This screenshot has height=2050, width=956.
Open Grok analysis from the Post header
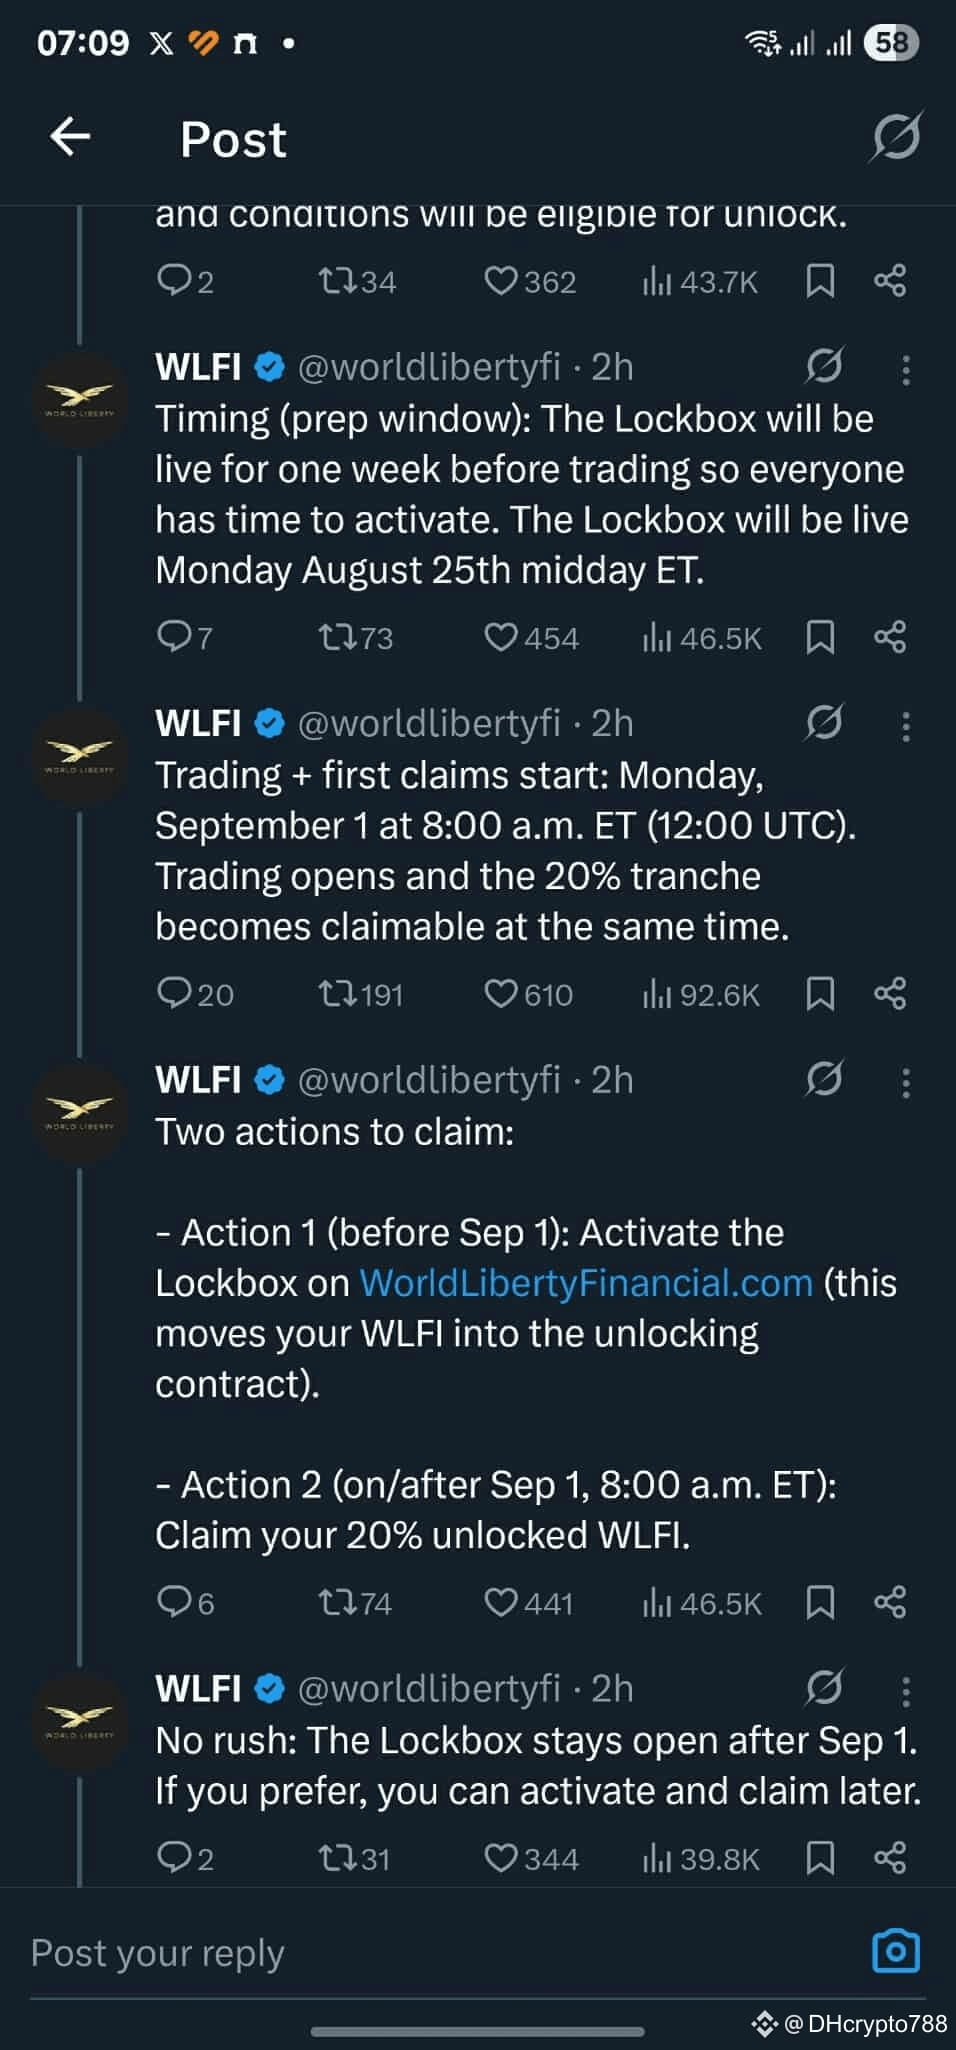[897, 139]
